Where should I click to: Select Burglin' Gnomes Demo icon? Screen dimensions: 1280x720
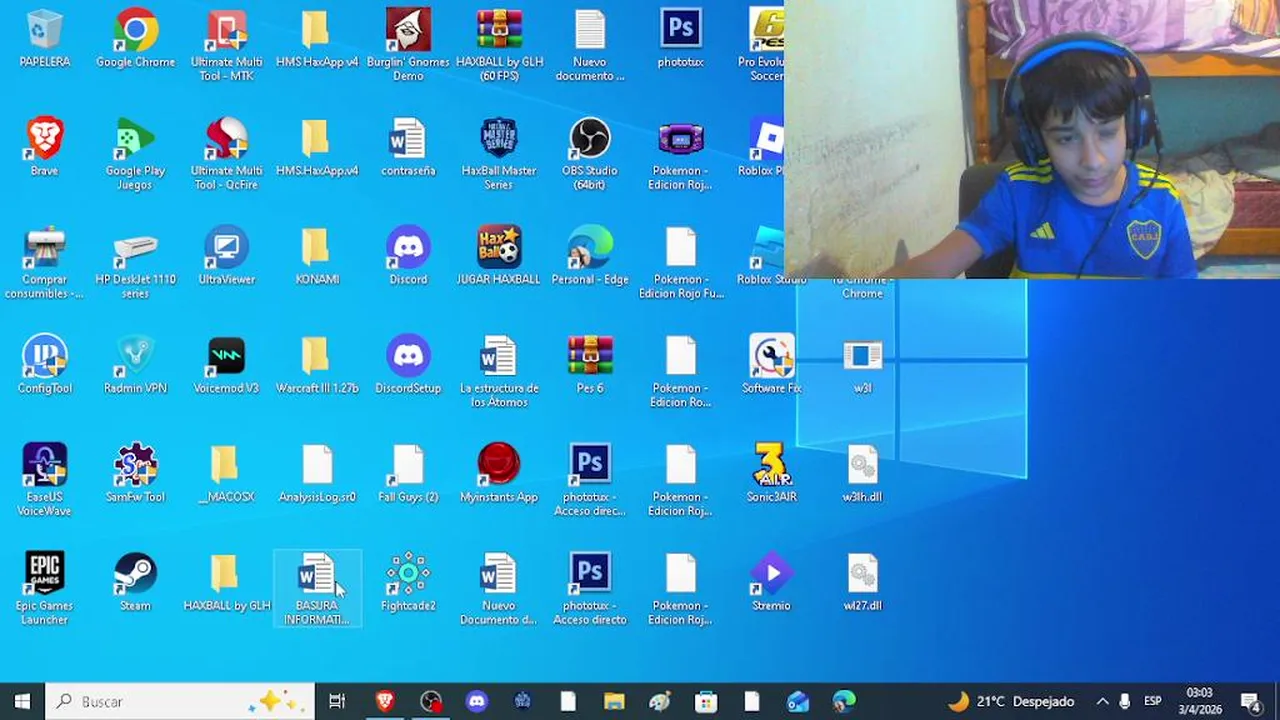(x=408, y=46)
